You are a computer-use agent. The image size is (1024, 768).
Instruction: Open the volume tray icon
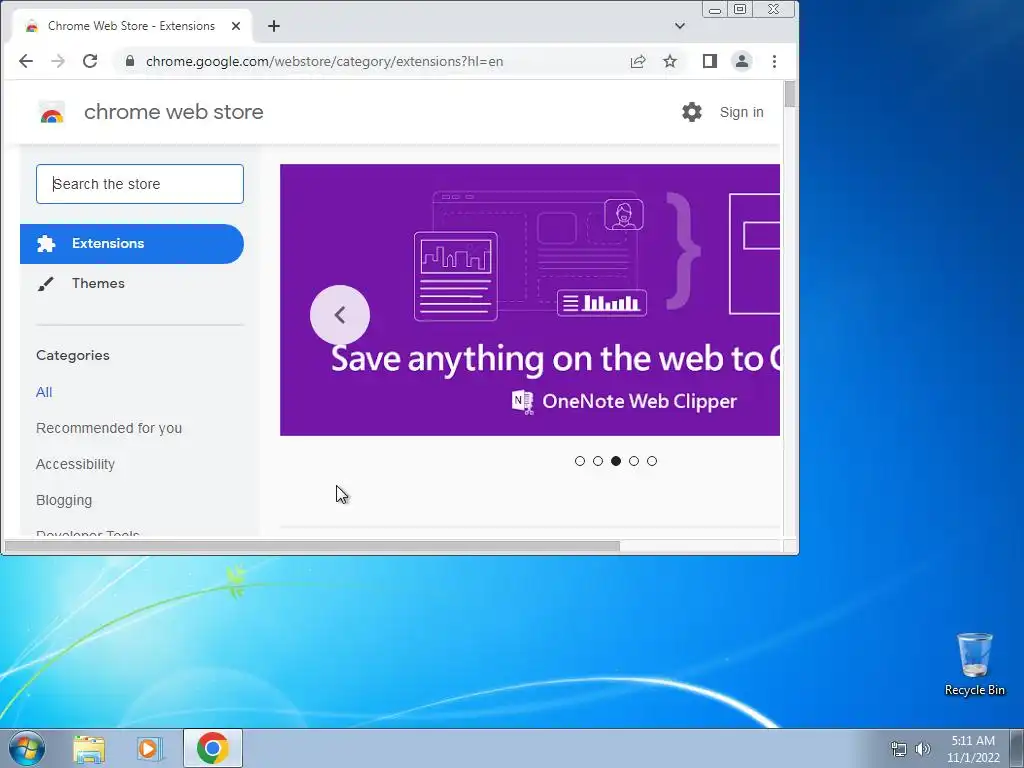point(923,749)
